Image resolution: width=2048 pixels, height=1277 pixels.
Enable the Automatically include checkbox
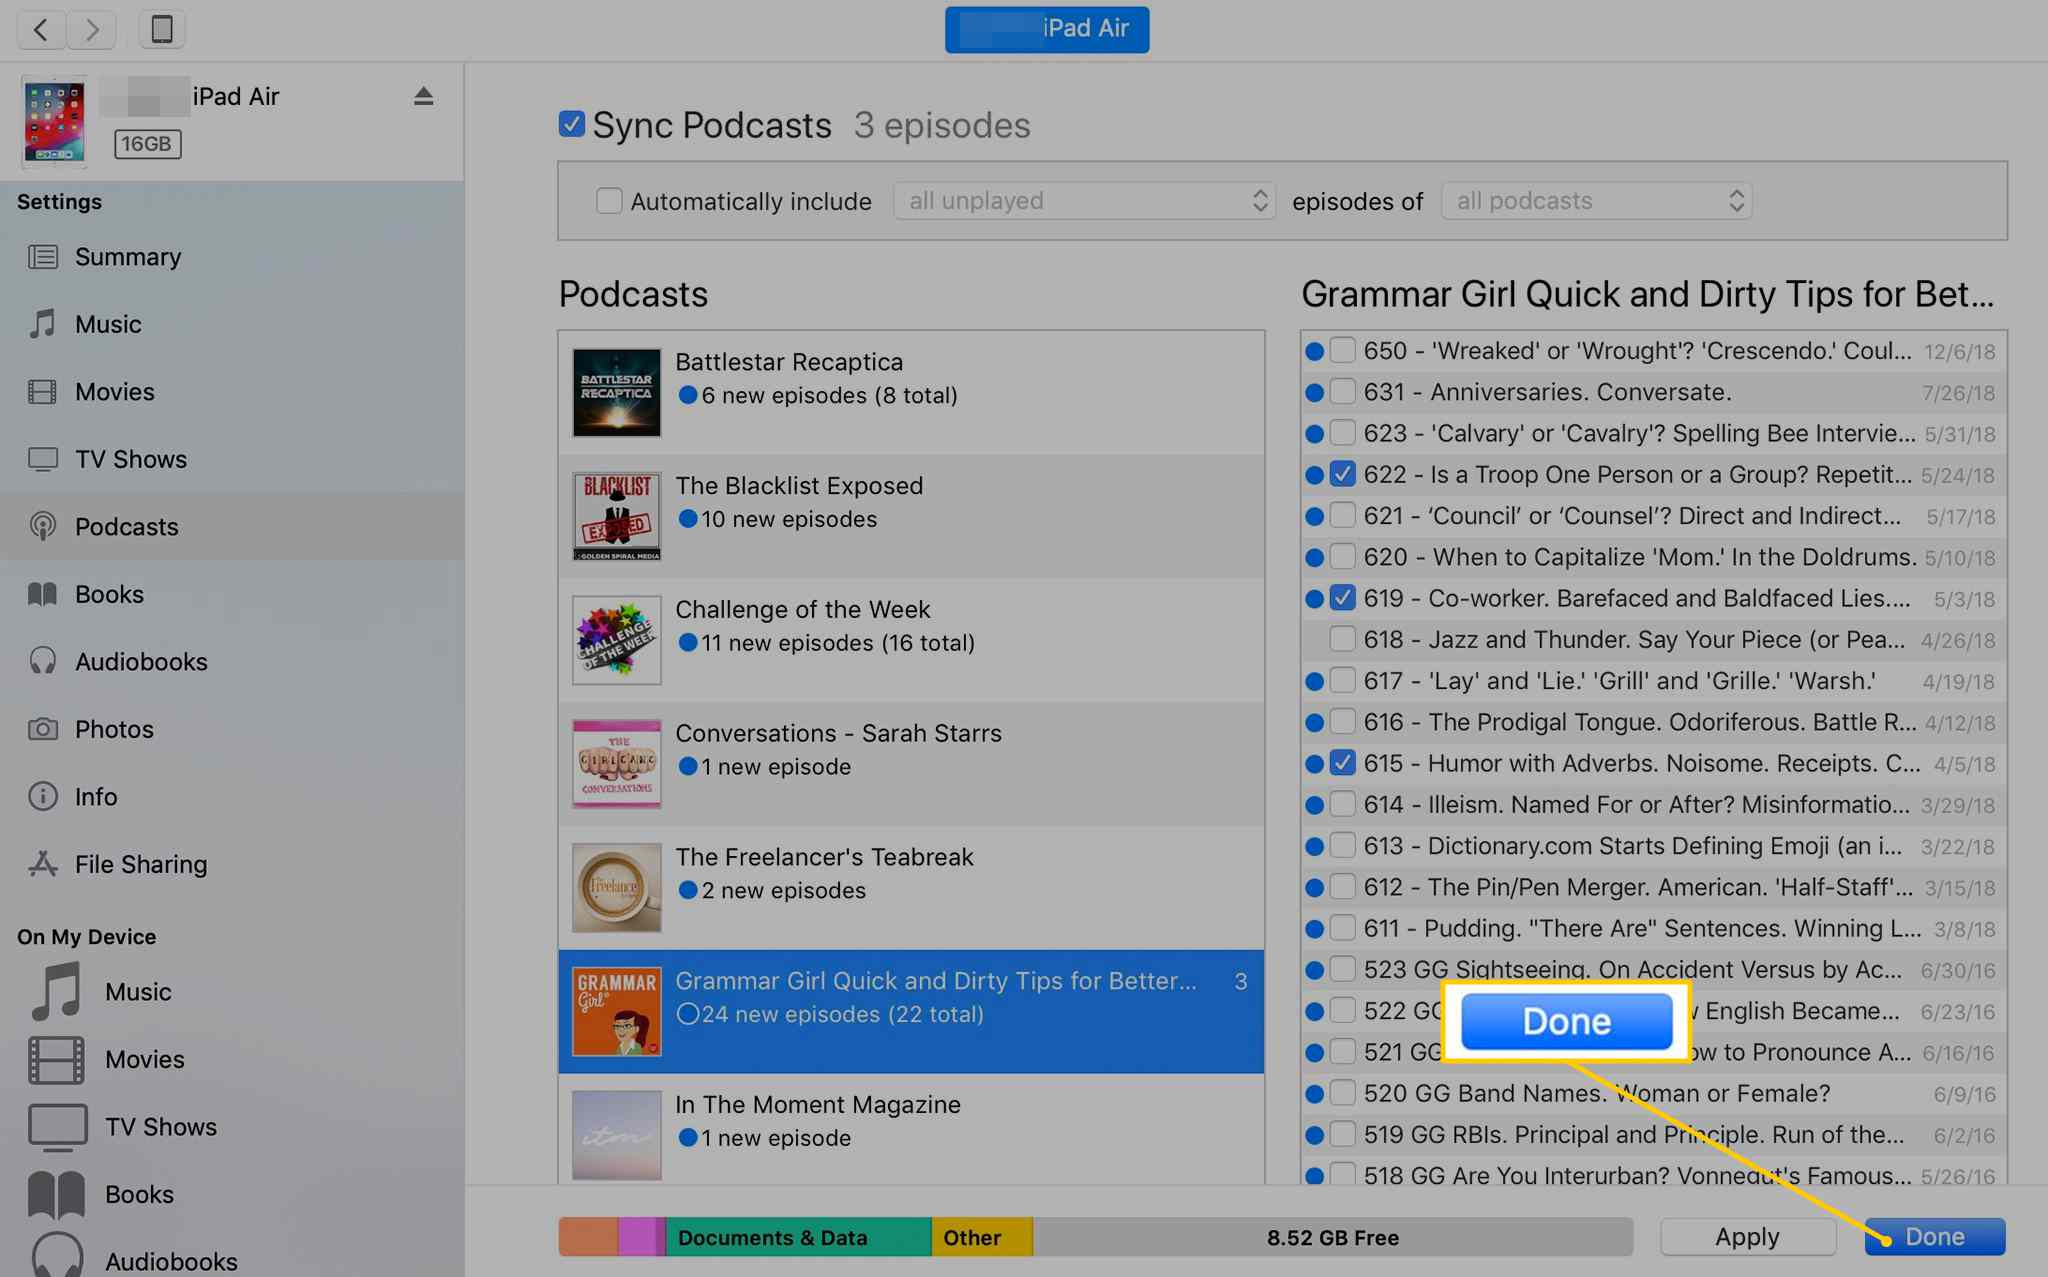click(608, 201)
